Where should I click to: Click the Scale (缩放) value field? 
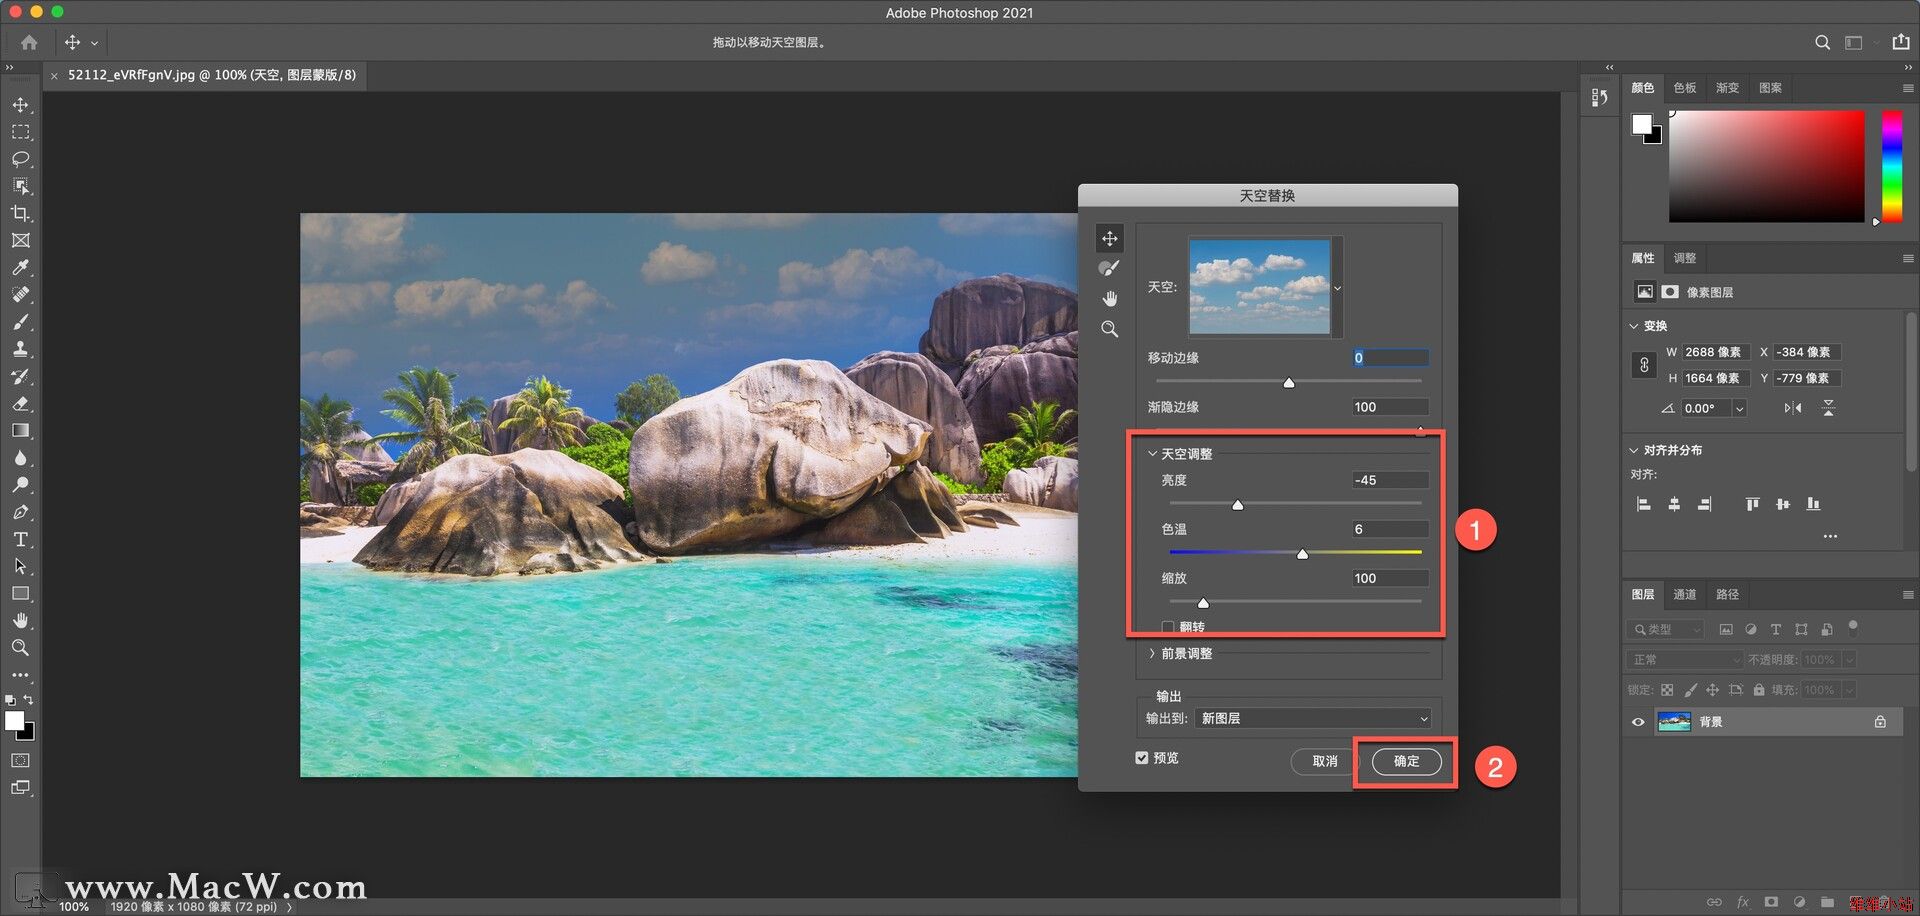point(1390,578)
